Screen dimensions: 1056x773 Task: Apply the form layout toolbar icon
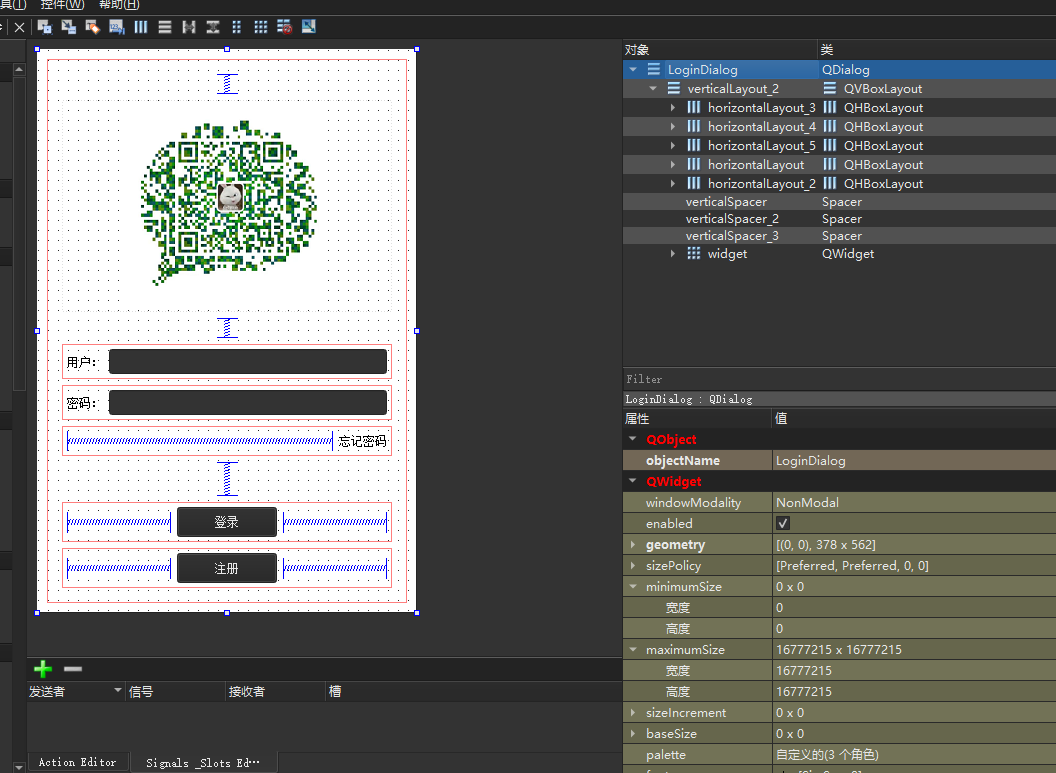pos(236,27)
